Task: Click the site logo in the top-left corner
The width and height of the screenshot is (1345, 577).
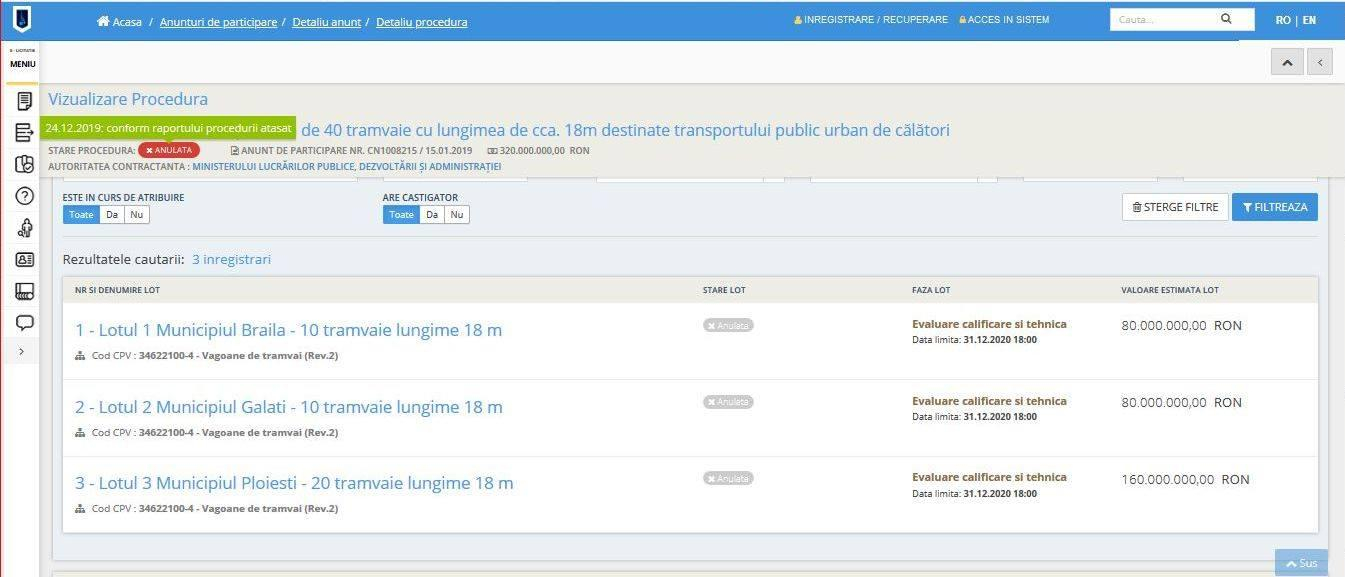Action: click(21, 19)
